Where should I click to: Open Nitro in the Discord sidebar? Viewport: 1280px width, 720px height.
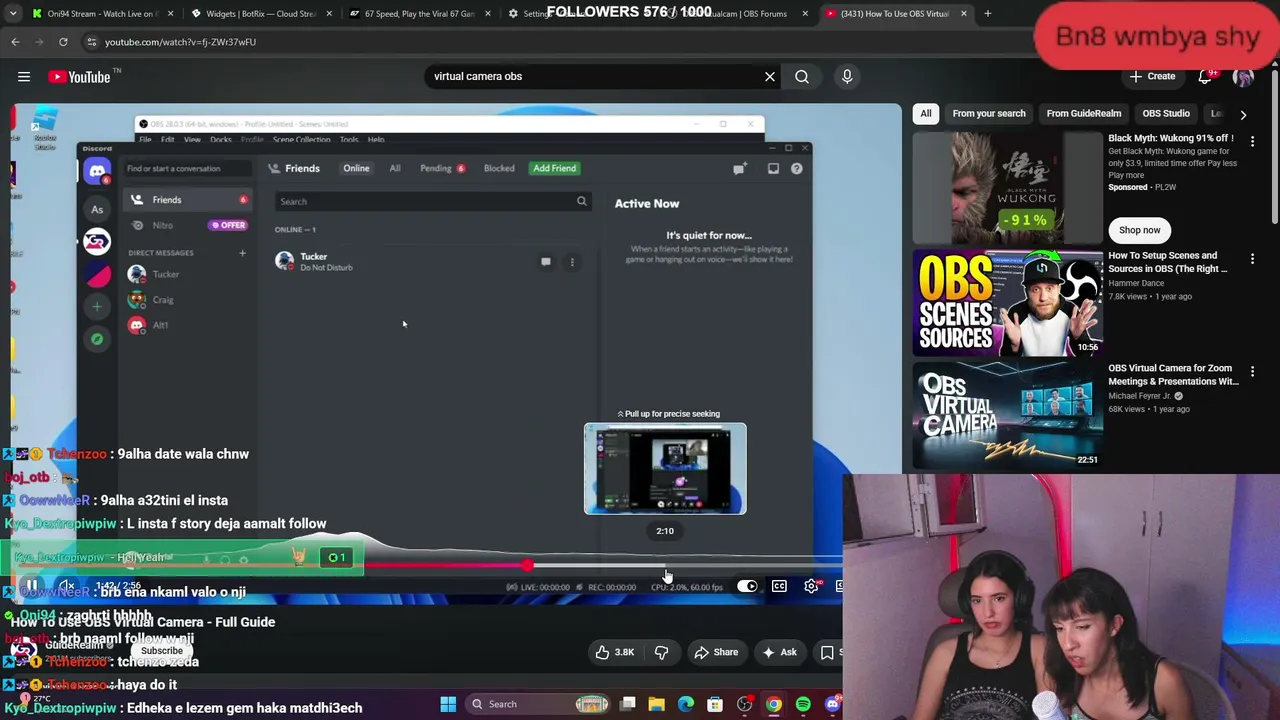(188, 225)
